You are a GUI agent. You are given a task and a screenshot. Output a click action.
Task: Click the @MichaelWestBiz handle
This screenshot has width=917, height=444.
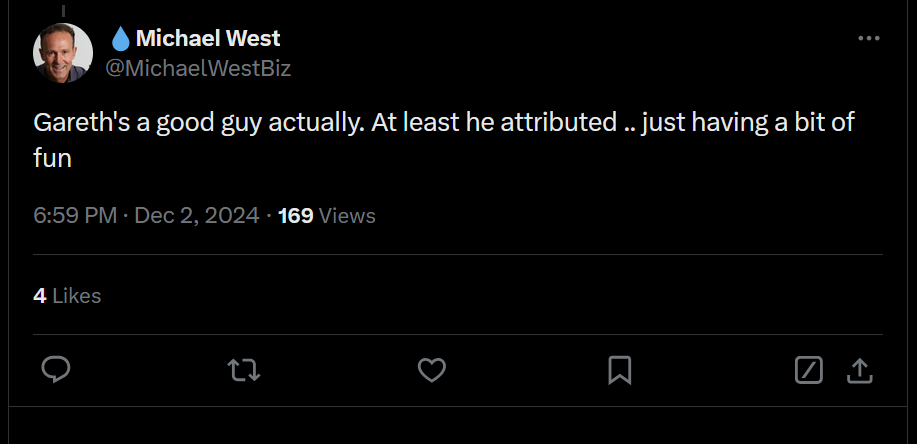click(x=198, y=68)
